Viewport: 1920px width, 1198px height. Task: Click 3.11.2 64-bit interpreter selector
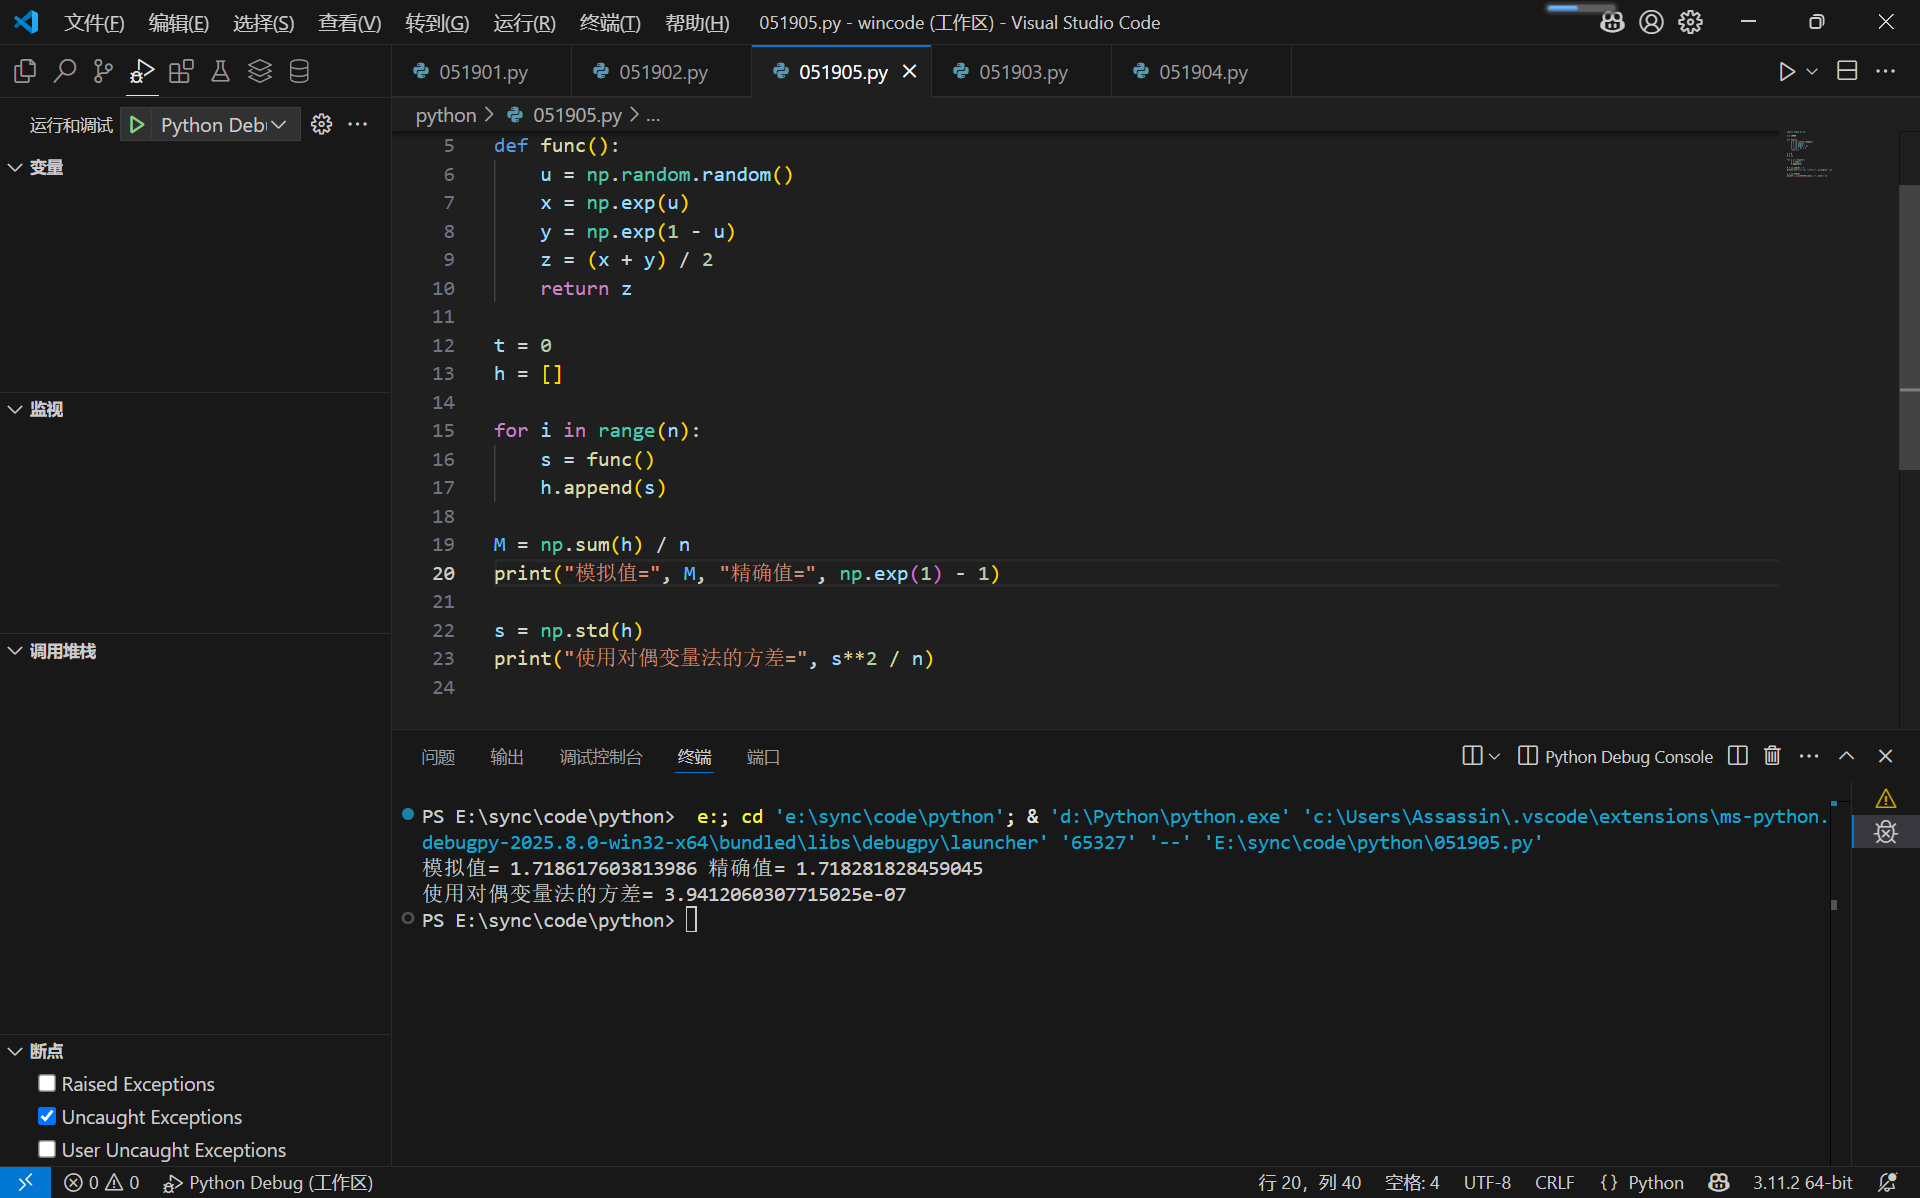click(x=1802, y=1182)
